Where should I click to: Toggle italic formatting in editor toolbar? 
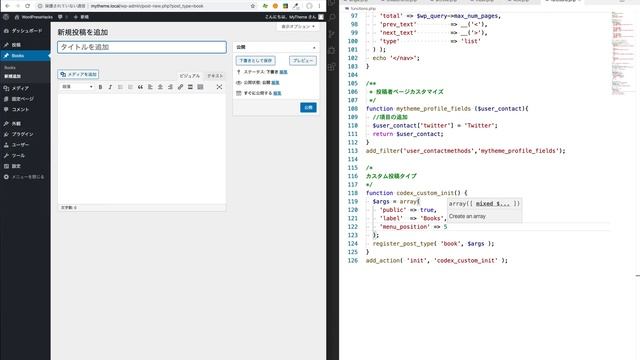tap(110, 87)
